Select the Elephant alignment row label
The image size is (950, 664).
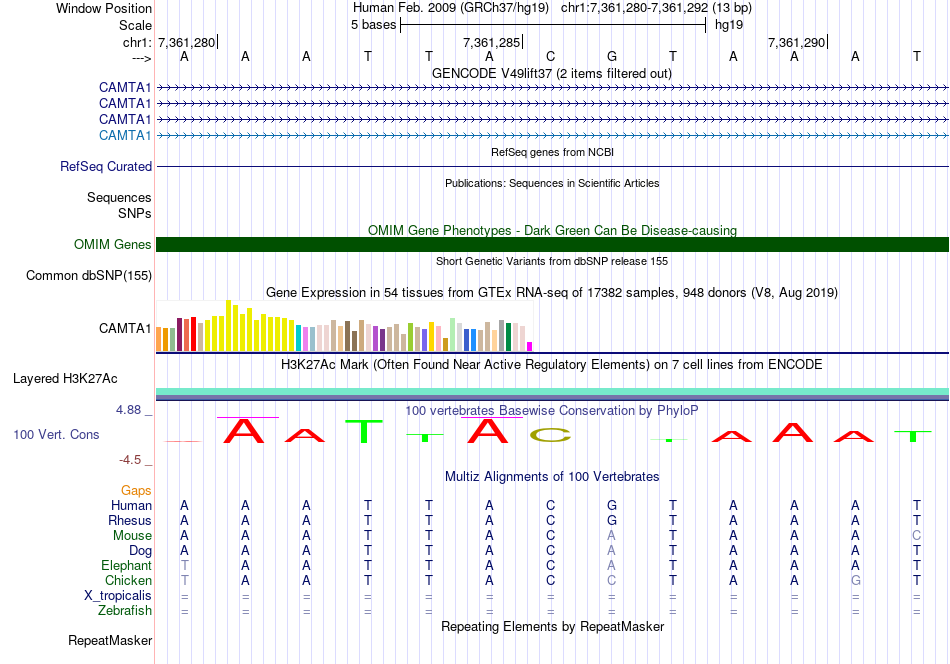[126, 565]
